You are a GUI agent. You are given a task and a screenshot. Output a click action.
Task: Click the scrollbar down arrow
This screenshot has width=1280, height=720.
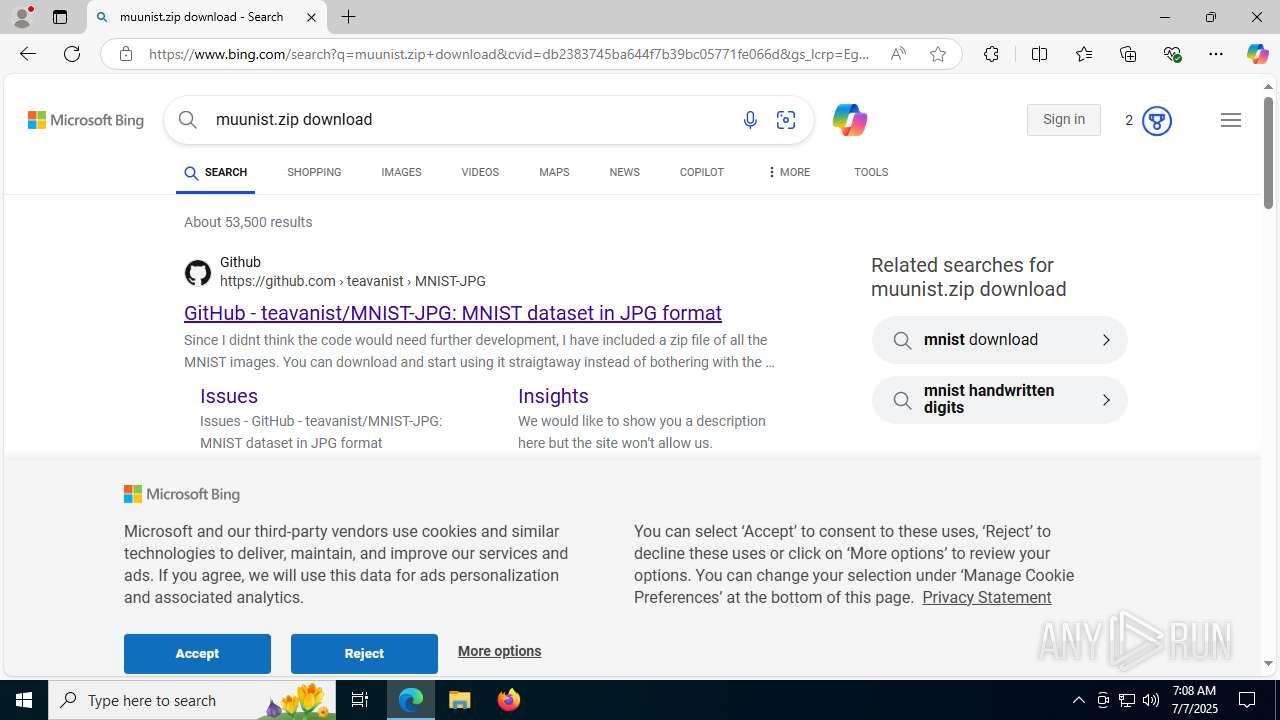(1268, 663)
